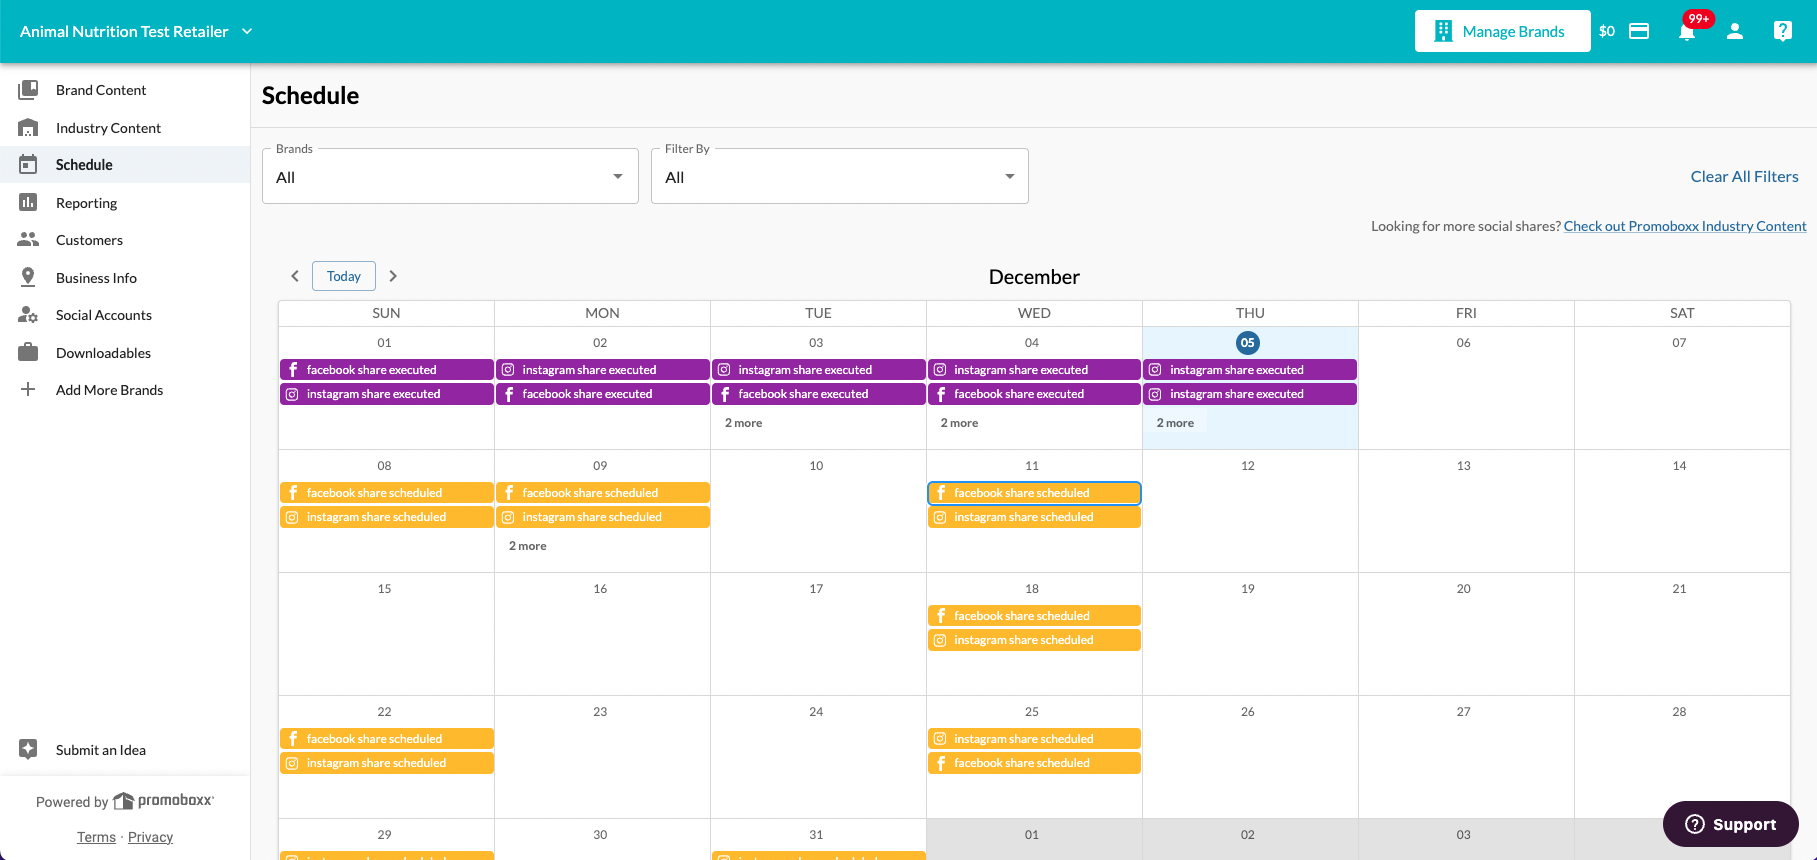Click the user profile icon
The image size is (1817, 860).
coord(1735,31)
